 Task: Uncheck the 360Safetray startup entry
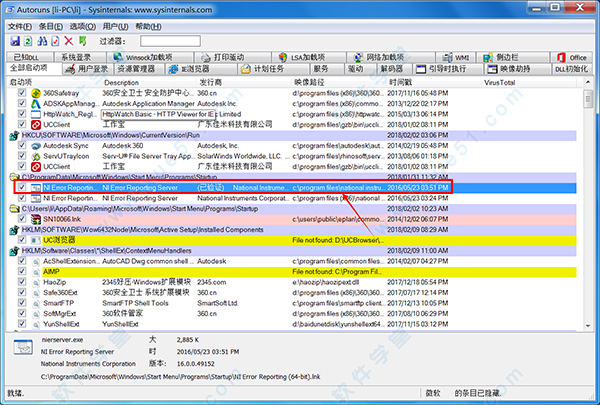pos(22,93)
